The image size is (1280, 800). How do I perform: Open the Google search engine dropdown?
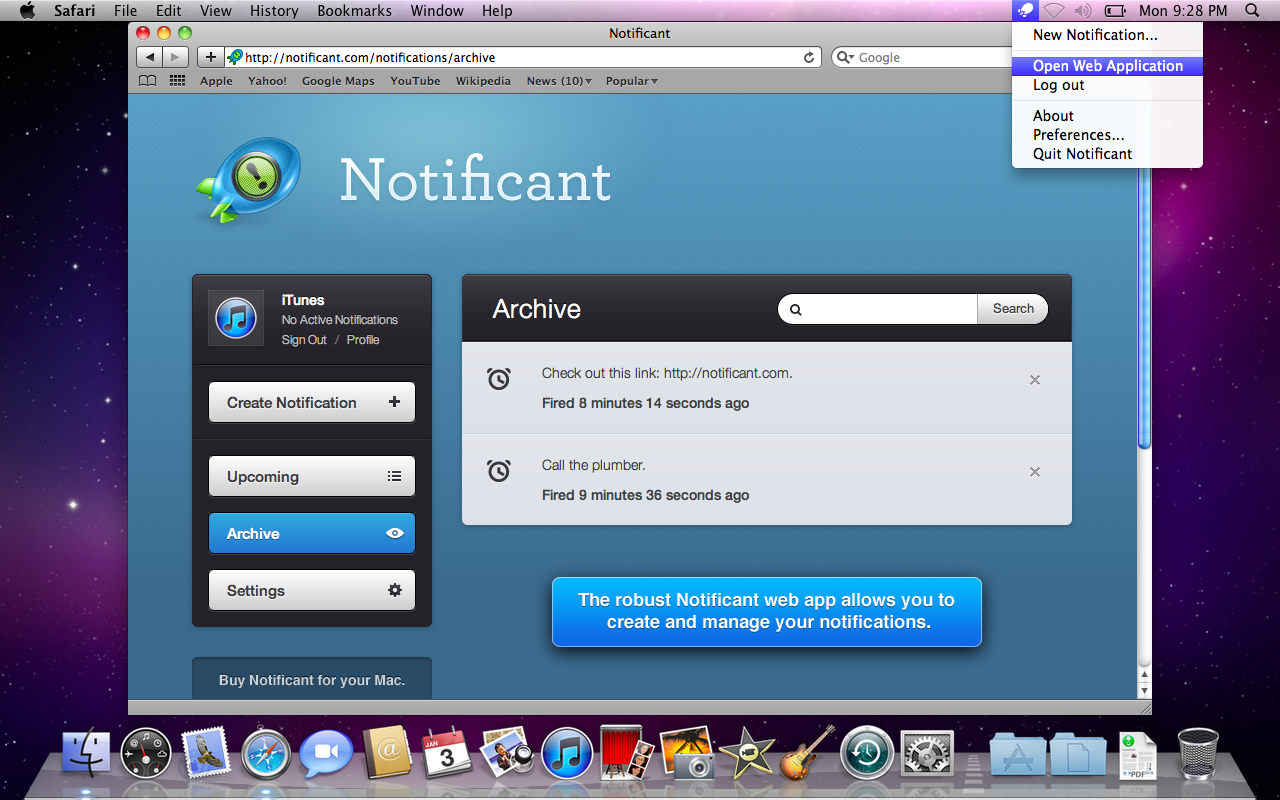click(x=846, y=58)
